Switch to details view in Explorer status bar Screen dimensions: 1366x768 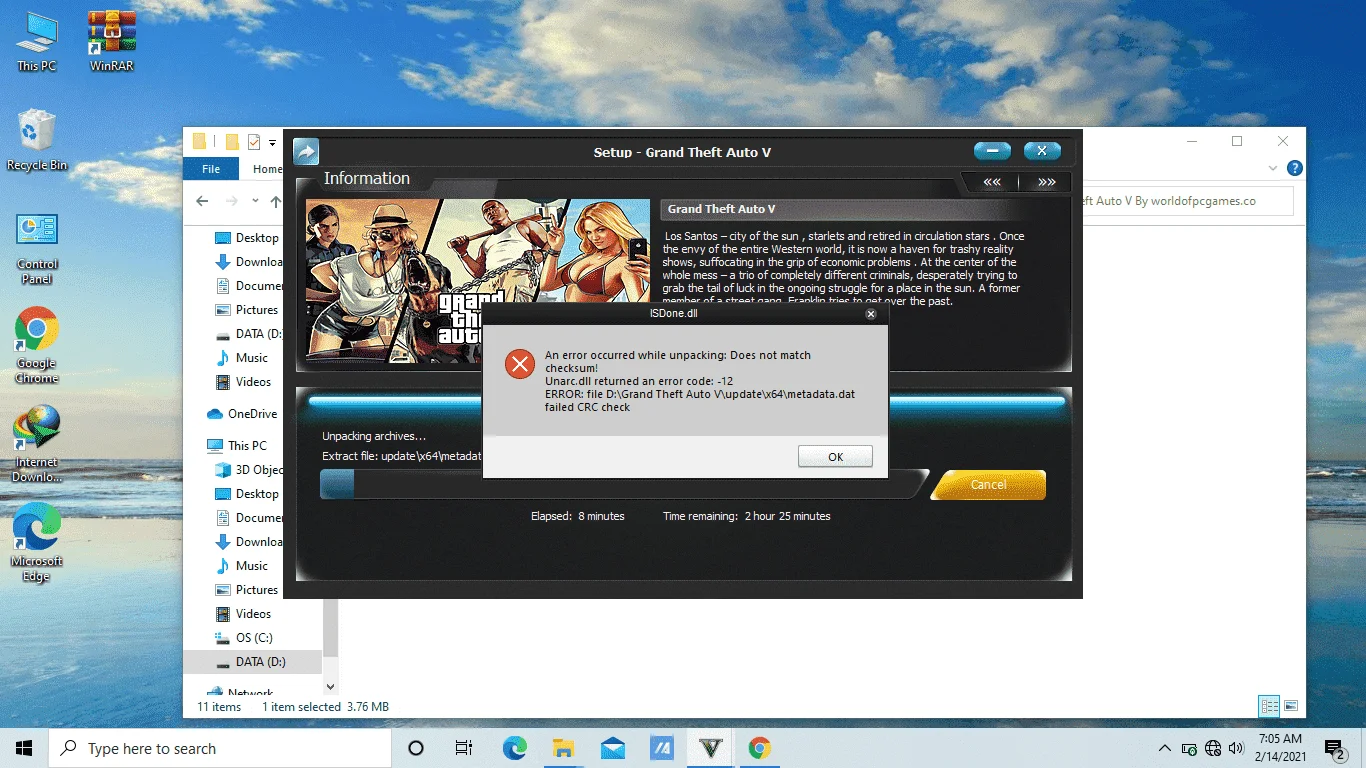click(1269, 706)
